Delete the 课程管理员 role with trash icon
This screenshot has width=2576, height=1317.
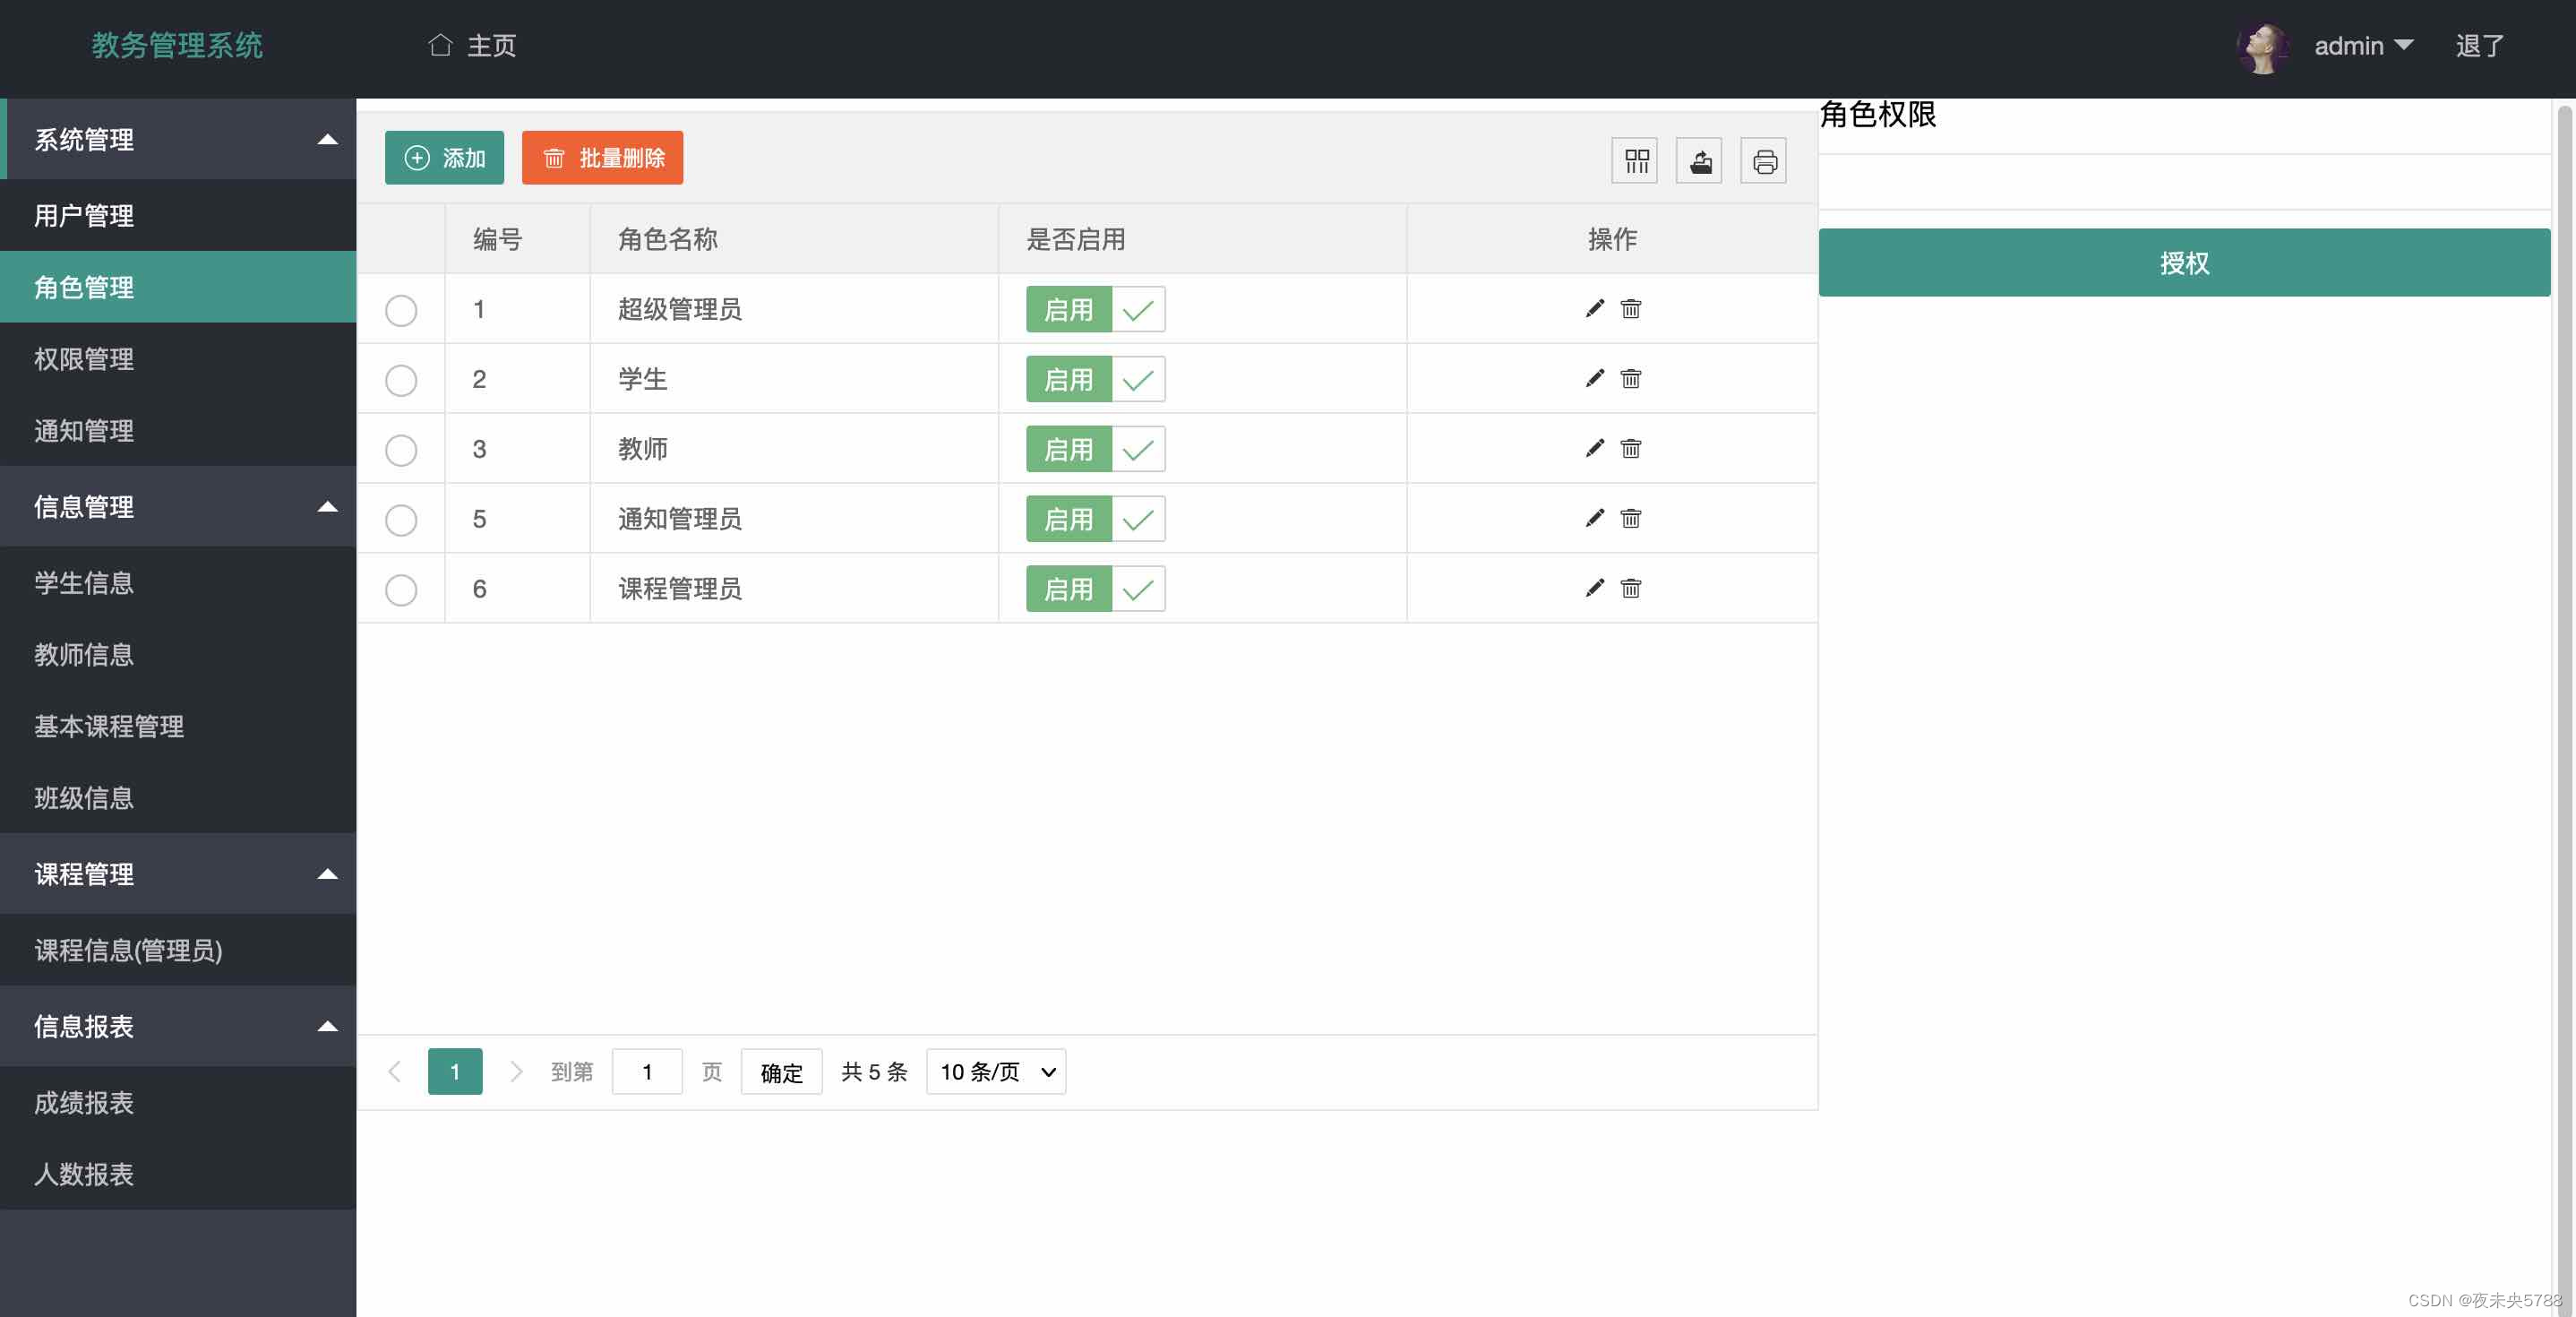click(1630, 588)
